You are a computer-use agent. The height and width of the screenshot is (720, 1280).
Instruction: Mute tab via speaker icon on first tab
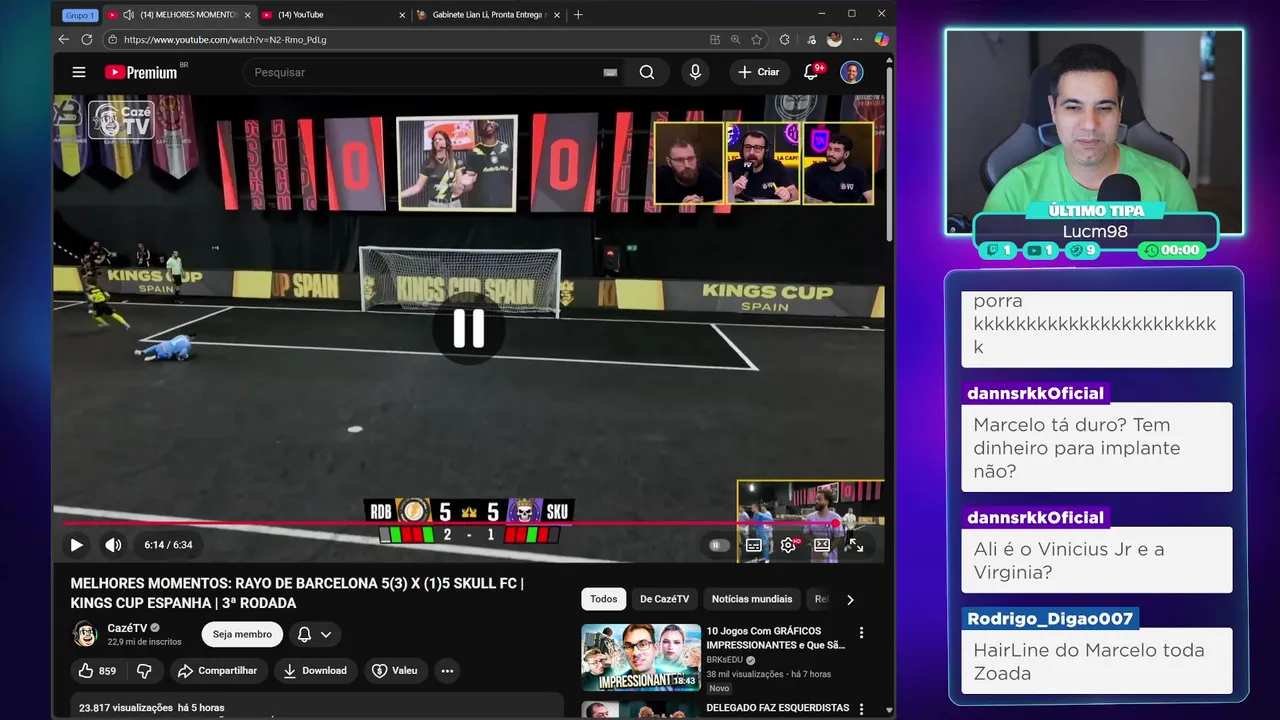point(128,15)
